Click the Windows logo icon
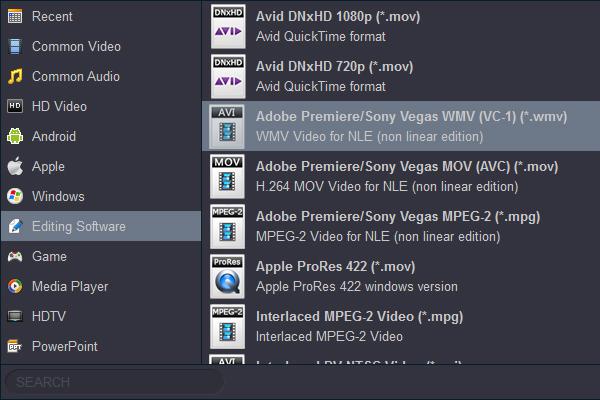Image resolution: width=600 pixels, height=400 pixels. coord(15,196)
